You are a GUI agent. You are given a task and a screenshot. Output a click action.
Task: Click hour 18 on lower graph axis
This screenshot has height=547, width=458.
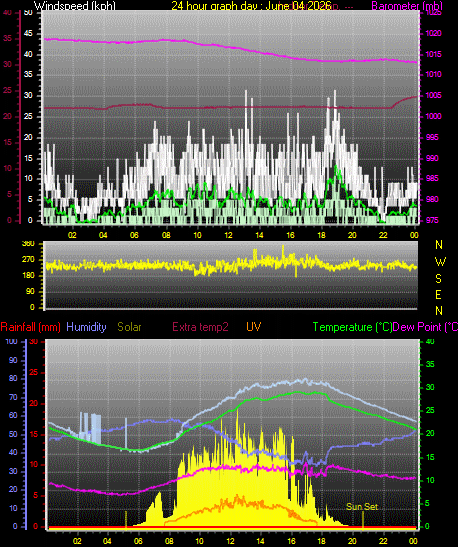[x=321, y=541]
